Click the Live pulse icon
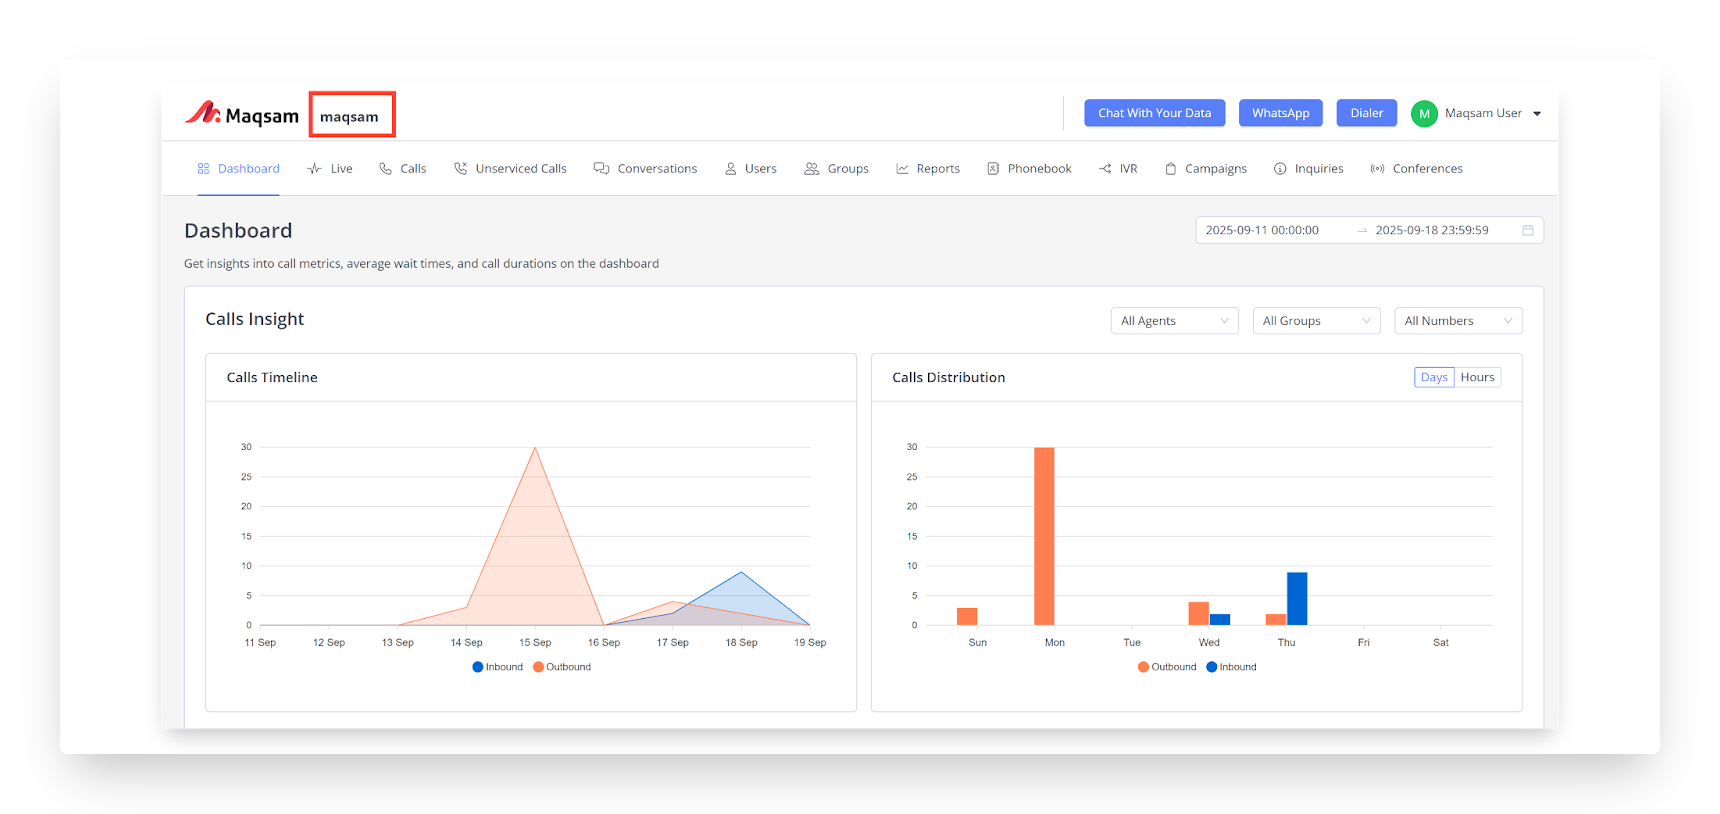The height and width of the screenshot is (814, 1720). [x=314, y=169]
